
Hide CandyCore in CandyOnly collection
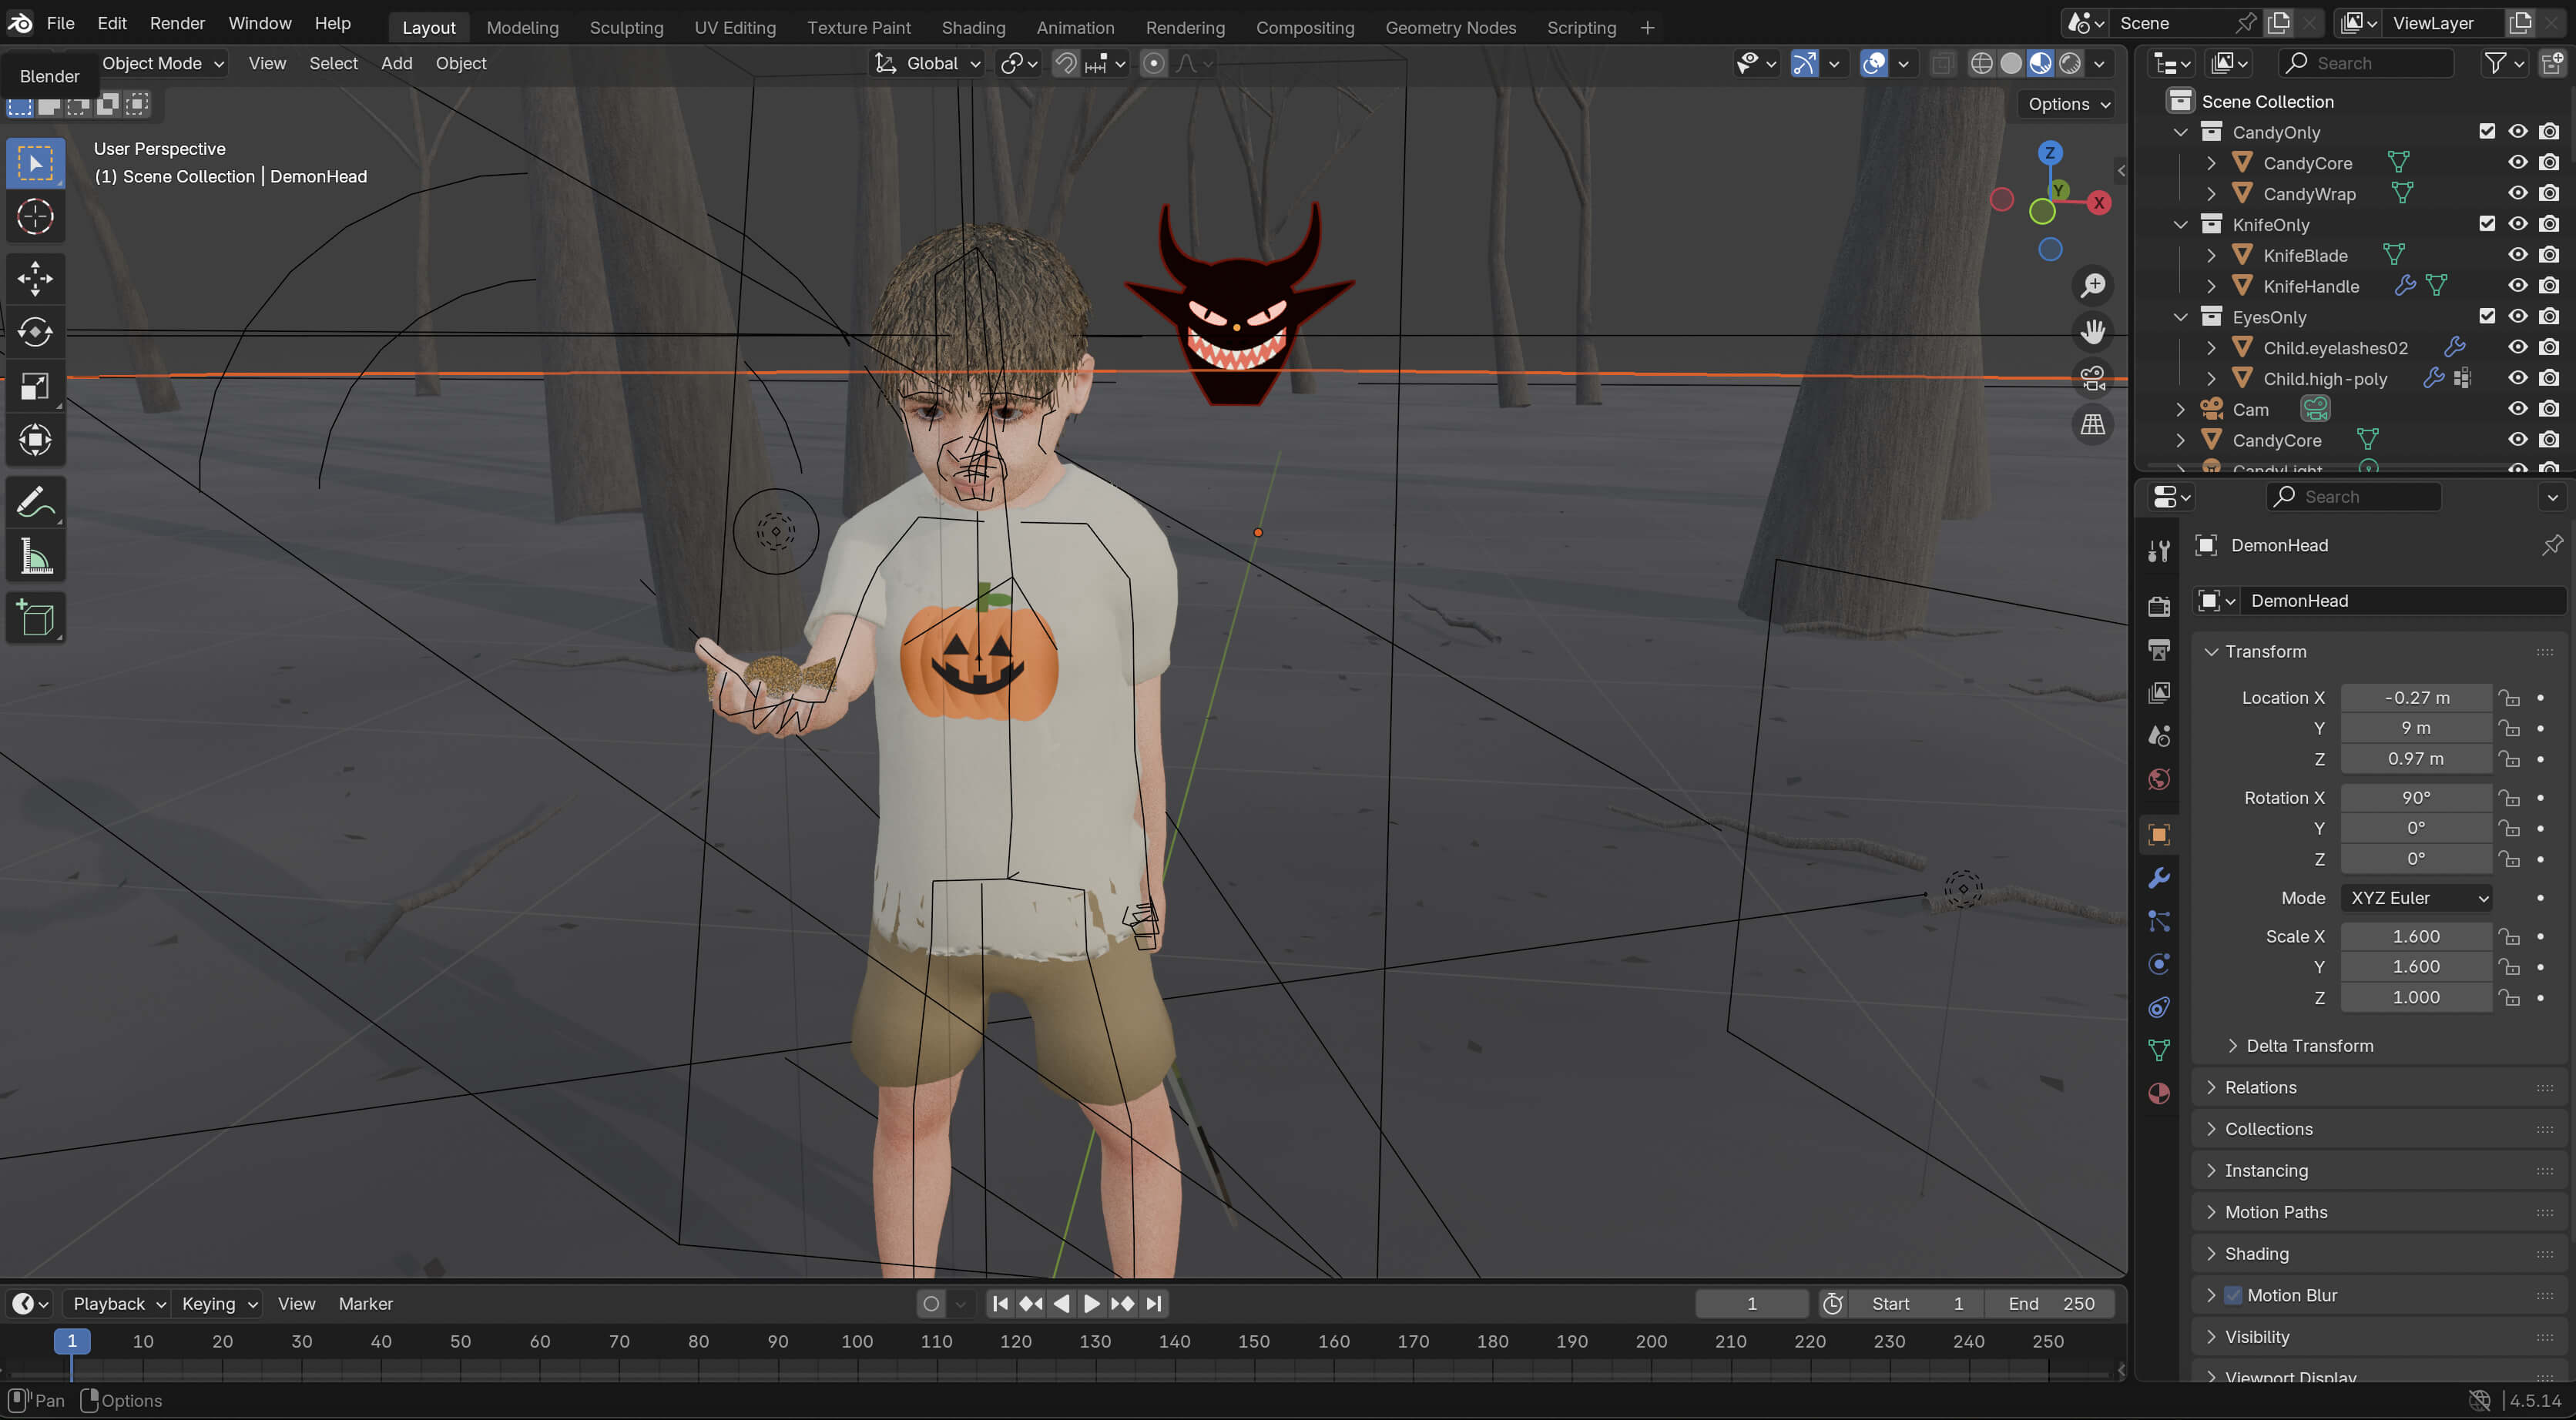pyautogui.click(x=2517, y=162)
